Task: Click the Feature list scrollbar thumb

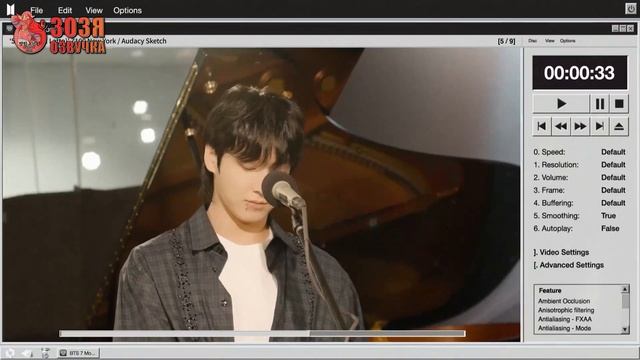Action: coord(625,301)
